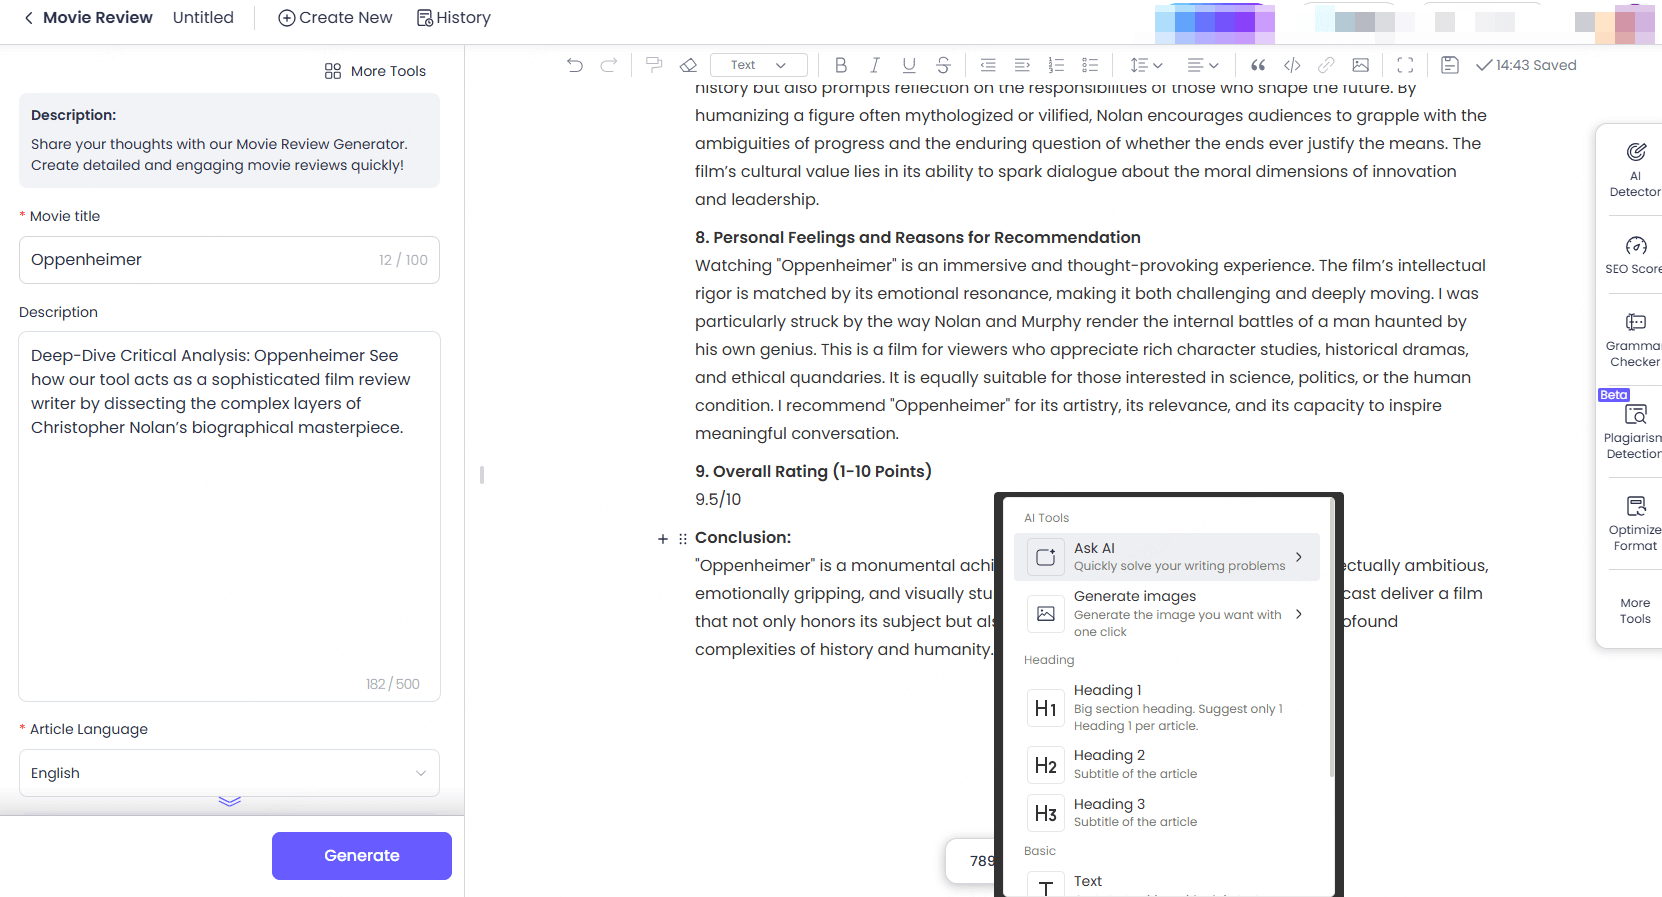Toggle bold formatting
The image size is (1662, 897).
tap(840, 65)
